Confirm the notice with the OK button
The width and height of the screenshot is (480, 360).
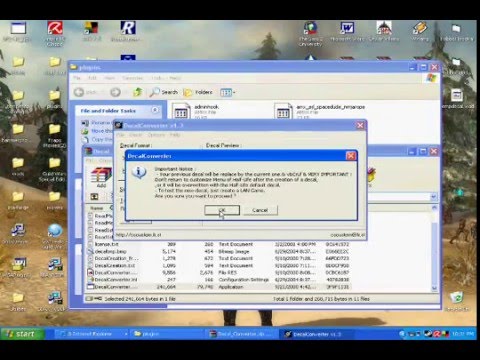pyautogui.click(x=222, y=210)
